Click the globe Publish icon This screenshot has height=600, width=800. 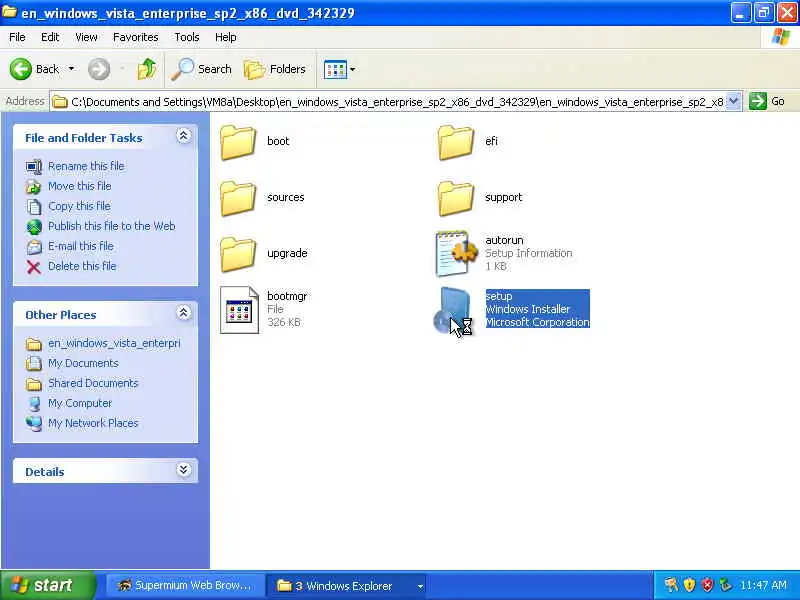tap(34, 227)
